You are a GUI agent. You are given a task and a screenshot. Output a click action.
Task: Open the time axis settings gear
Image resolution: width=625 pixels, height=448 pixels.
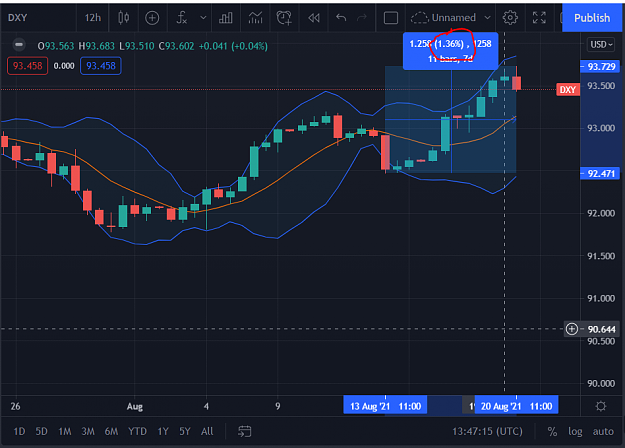[x=600, y=406]
